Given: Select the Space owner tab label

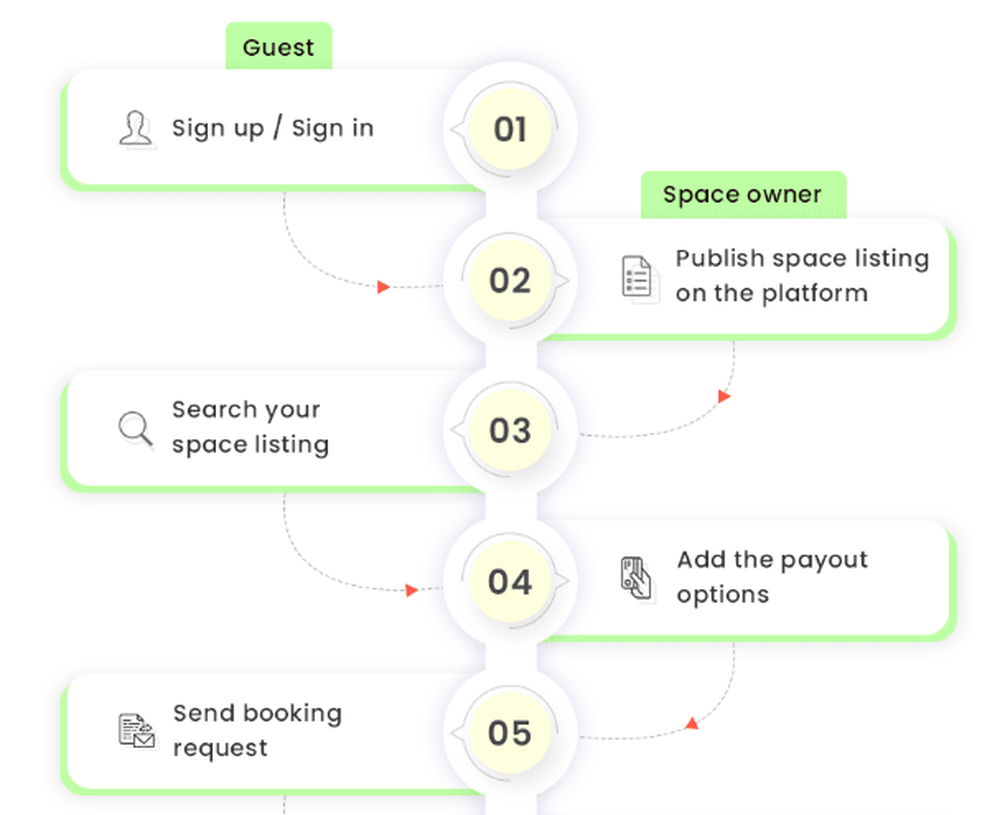Looking at the screenshot, I should [x=742, y=195].
